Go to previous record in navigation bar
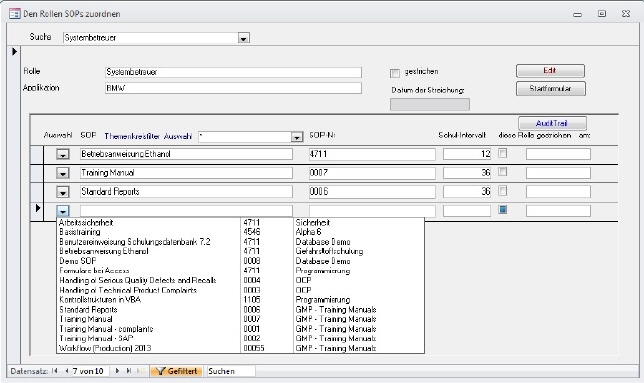This screenshot has width=644, height=383. pos(67,371)
